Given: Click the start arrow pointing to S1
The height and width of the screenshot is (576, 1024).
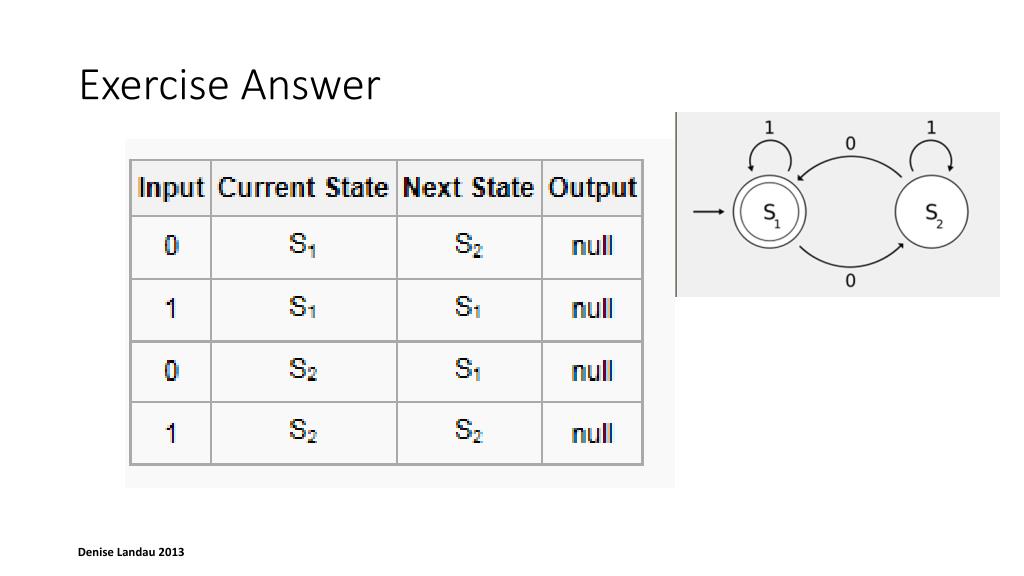Looking at the screenshot, I should (x=709, y=212).
